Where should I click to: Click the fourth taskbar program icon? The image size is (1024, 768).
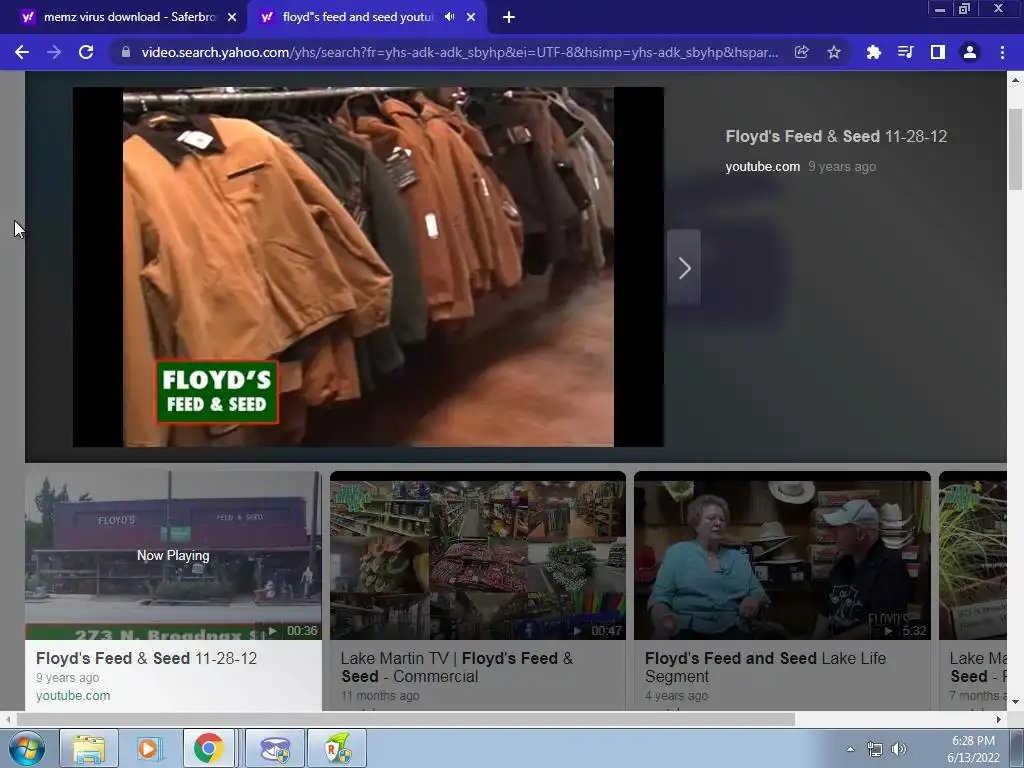pos(275,748)
